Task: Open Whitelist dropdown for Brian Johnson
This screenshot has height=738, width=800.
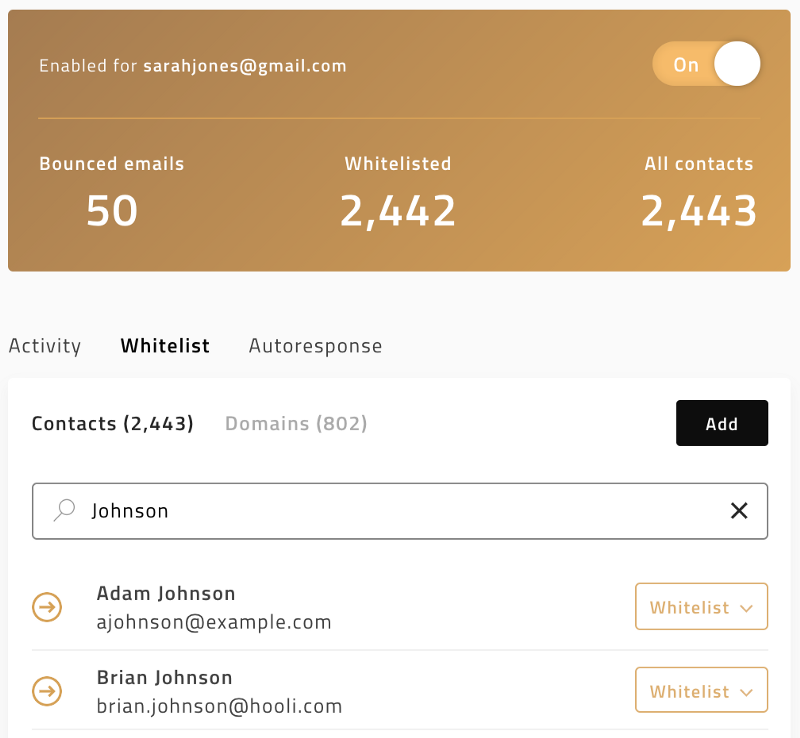Action: 701,690
